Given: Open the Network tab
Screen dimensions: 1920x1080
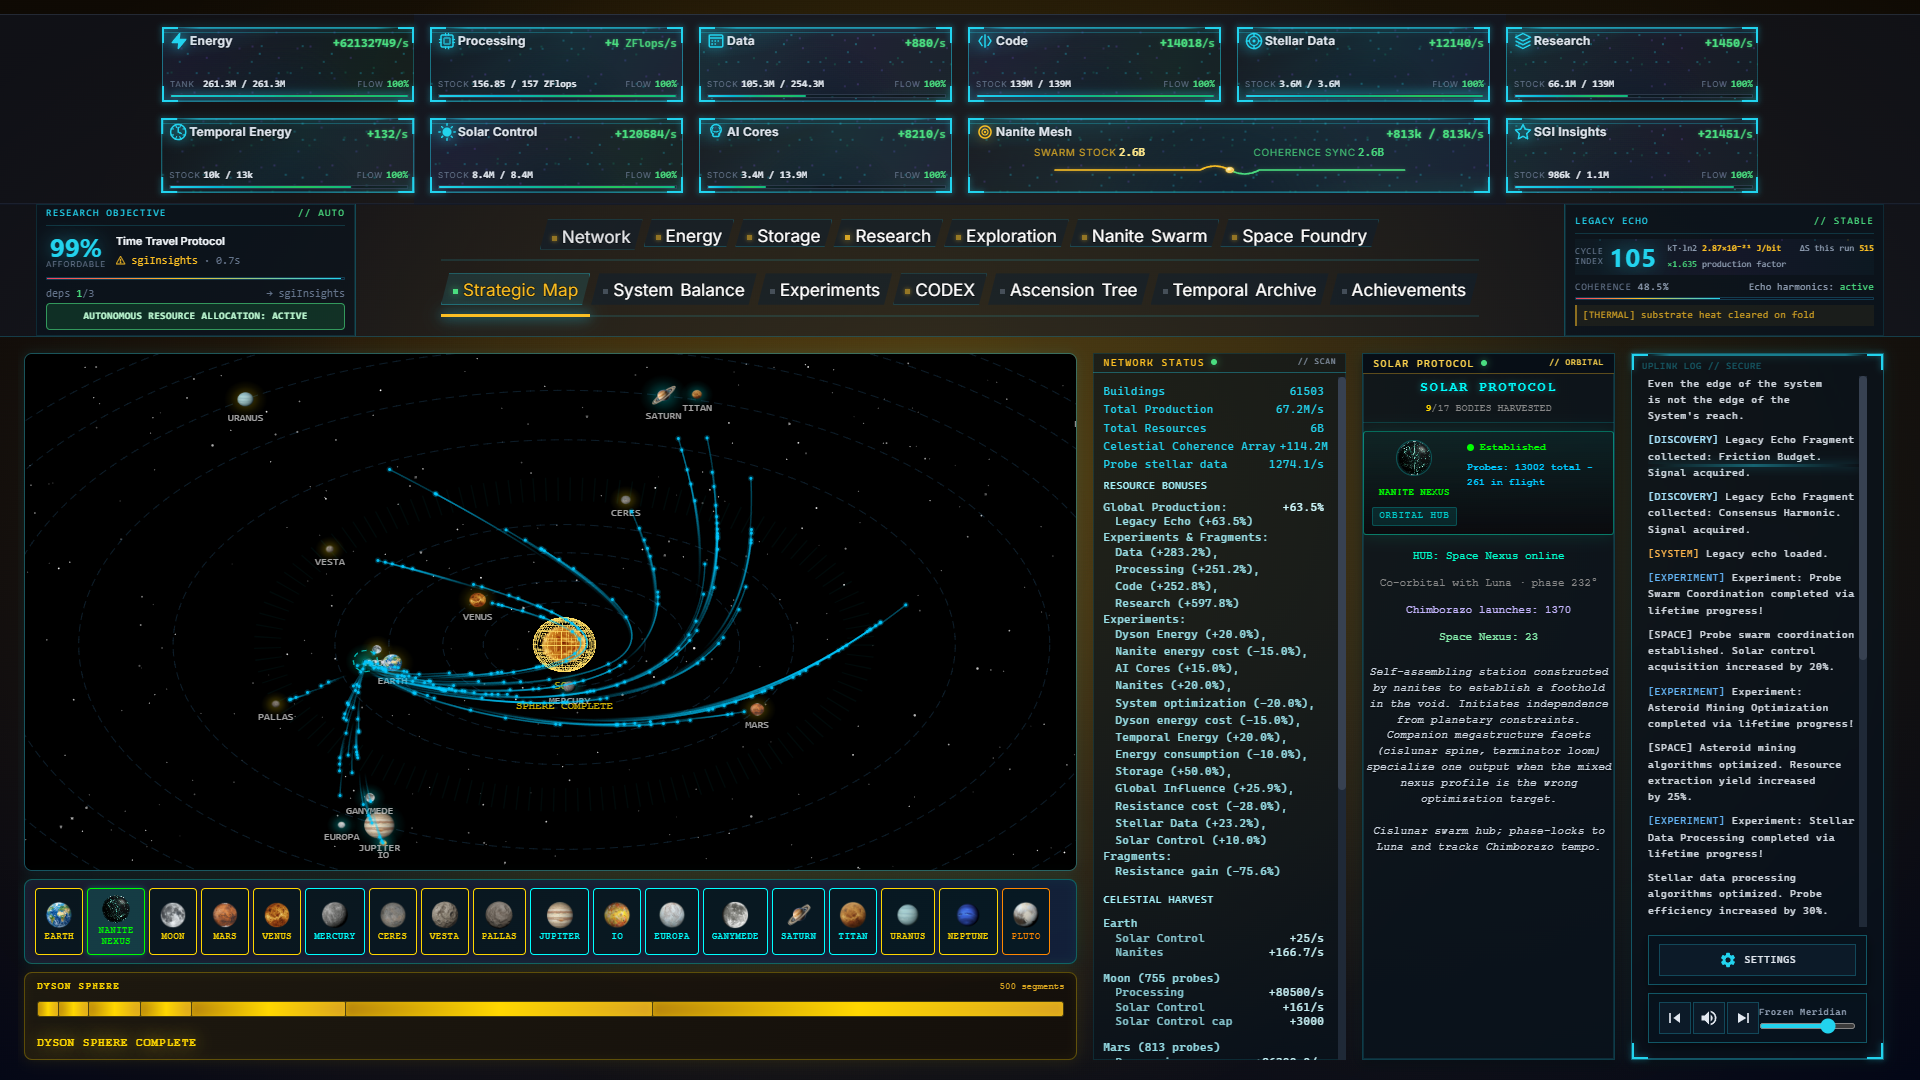Looking at the screenshot, I should (x=590, y=236).
